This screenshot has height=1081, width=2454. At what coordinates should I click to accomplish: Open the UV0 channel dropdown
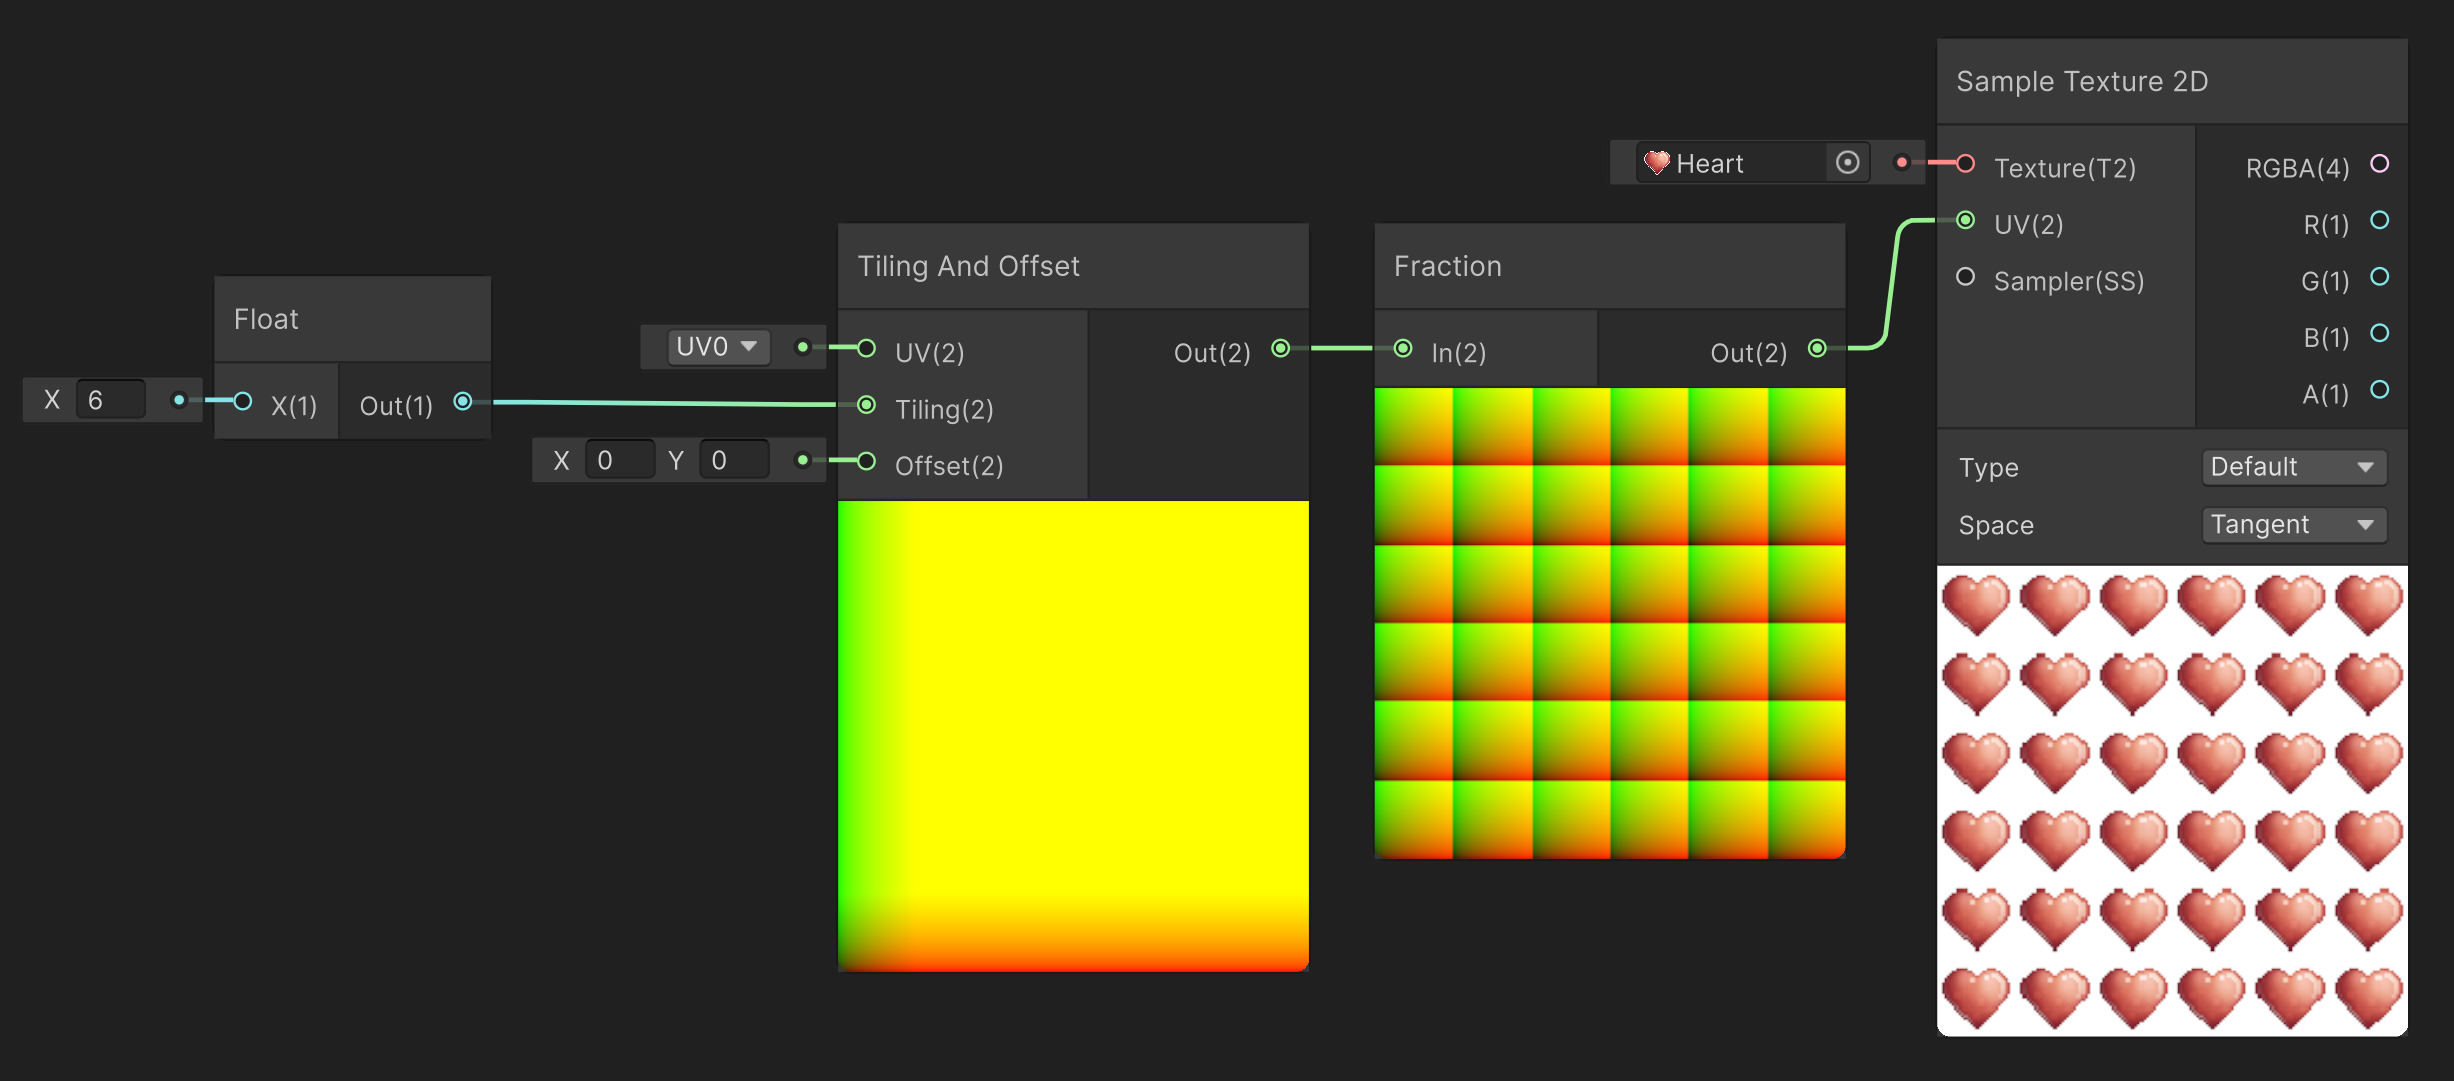click(716, 347)
